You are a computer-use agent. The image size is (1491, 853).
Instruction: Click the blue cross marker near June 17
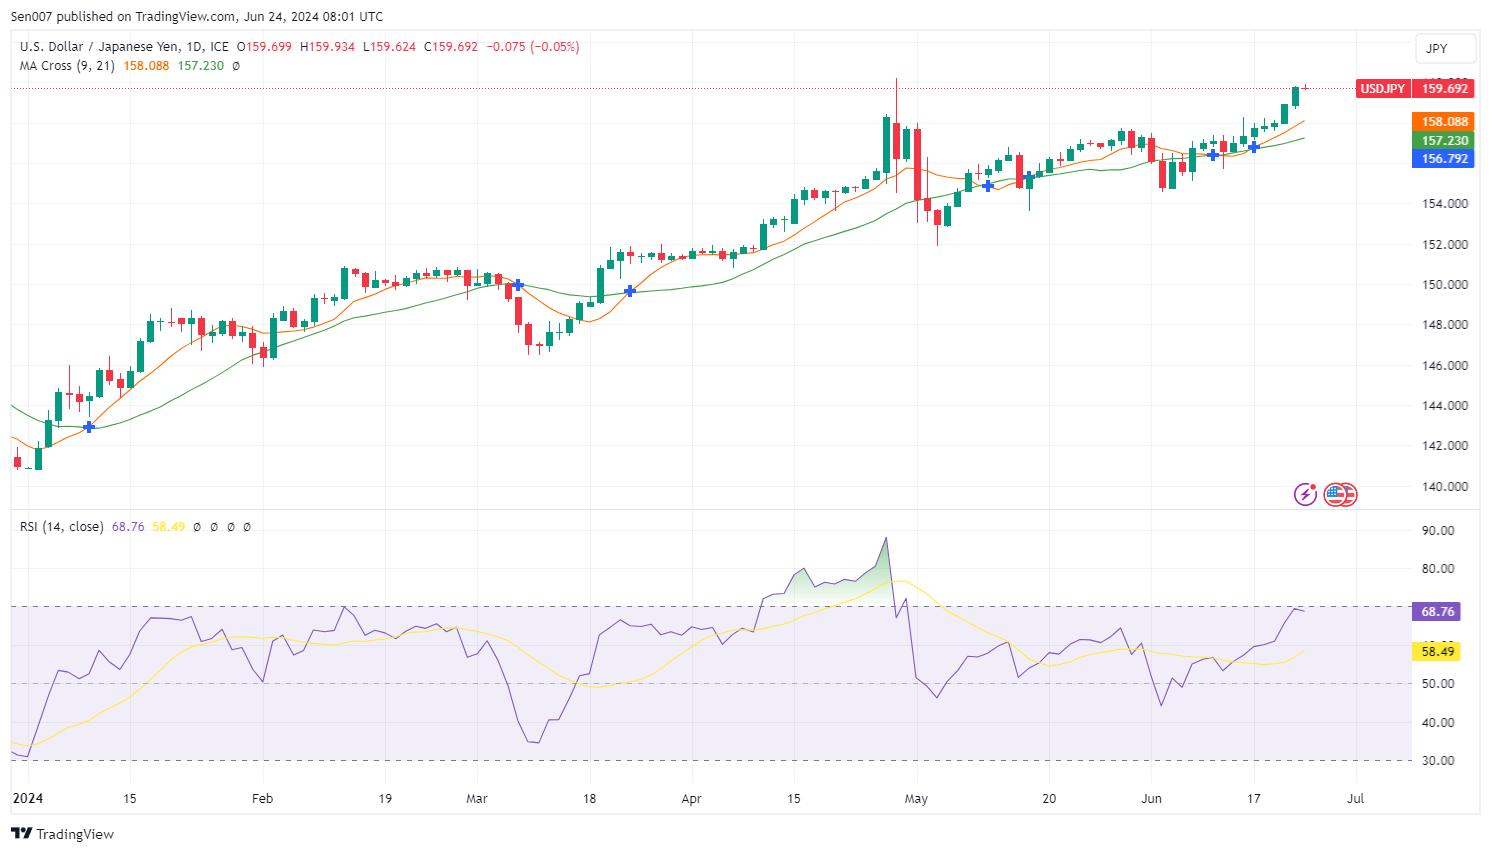point(1254,147)
